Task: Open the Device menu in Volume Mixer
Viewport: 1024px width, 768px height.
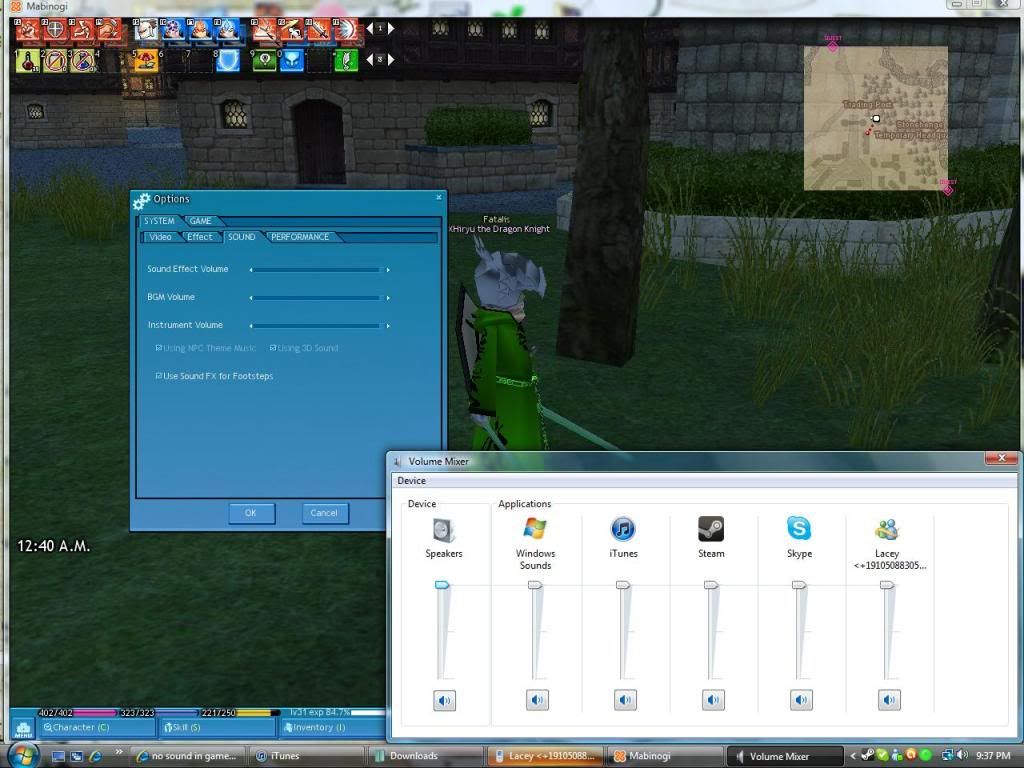Action: click(x=411, y=481)
